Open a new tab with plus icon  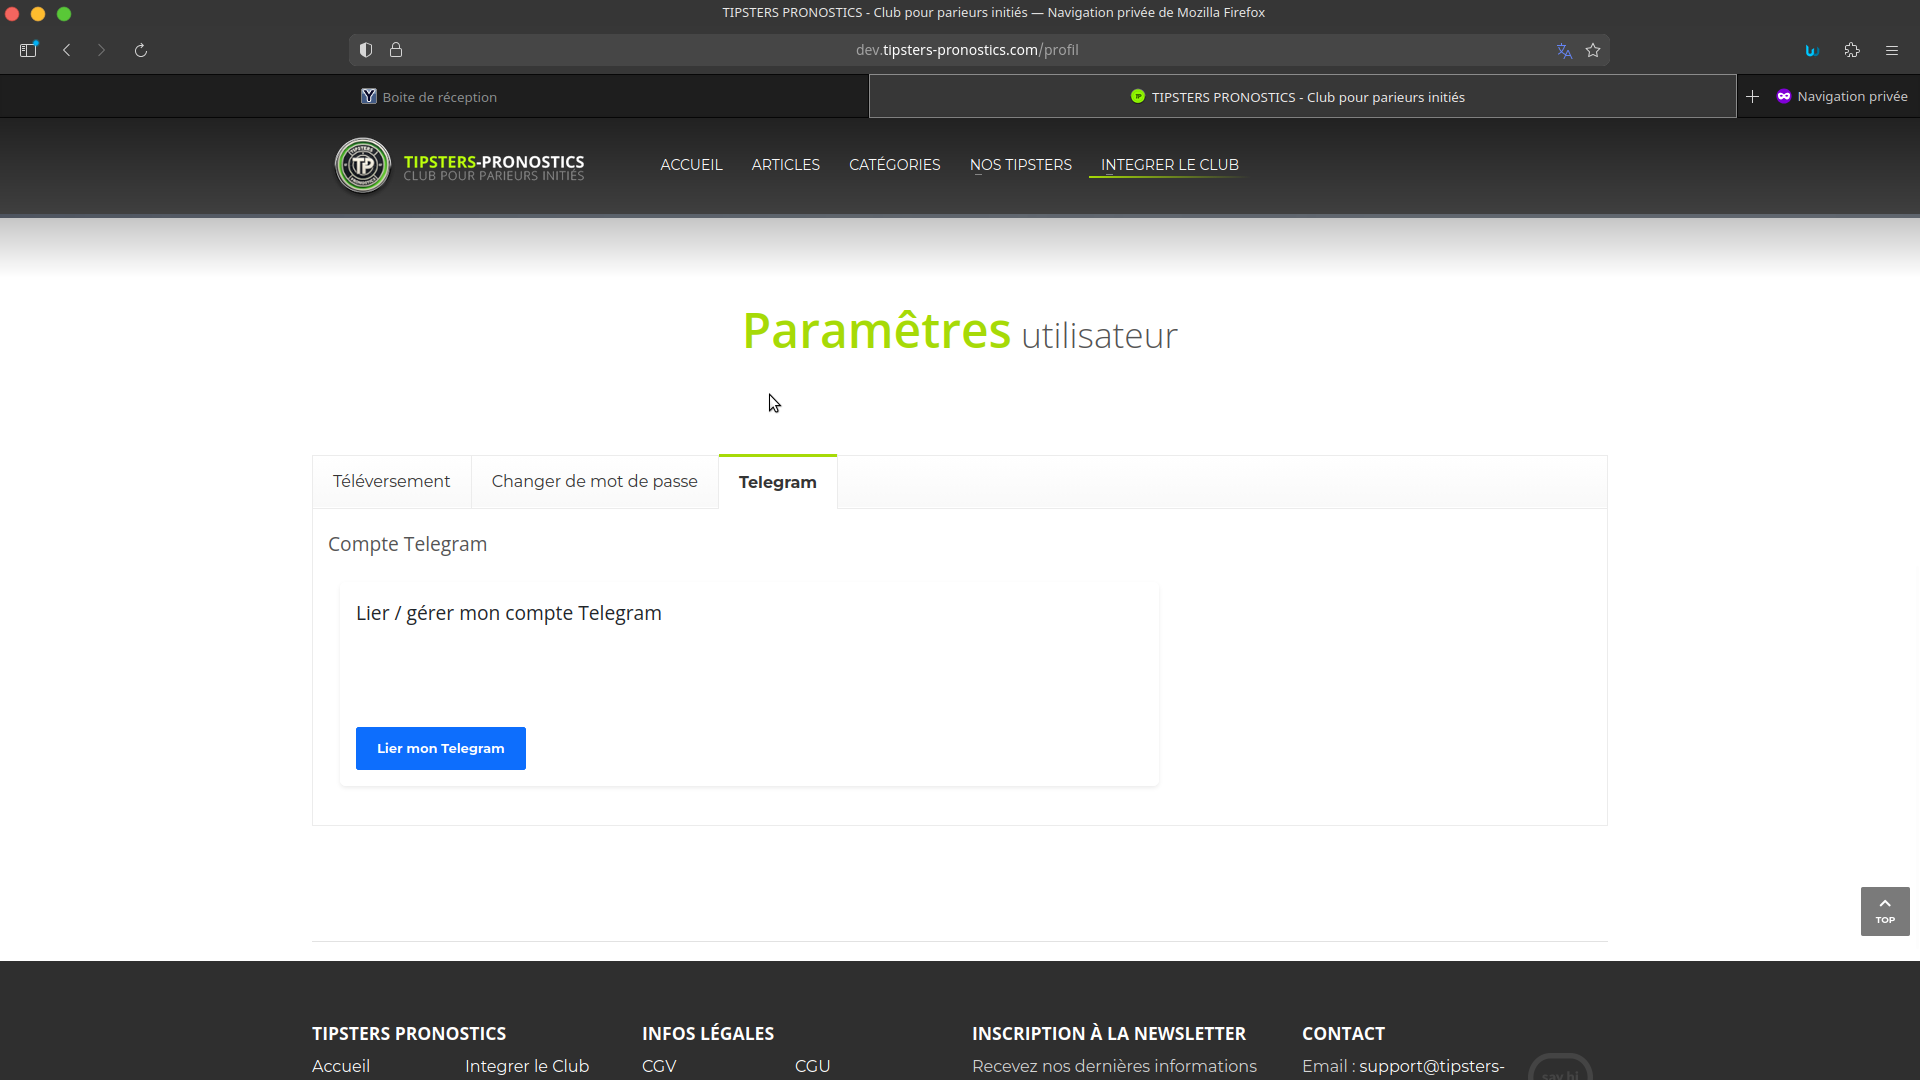1752,97
